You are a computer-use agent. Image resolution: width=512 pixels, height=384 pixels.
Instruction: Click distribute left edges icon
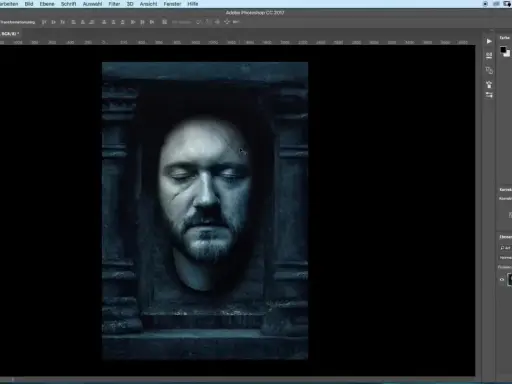coord(133,22)
